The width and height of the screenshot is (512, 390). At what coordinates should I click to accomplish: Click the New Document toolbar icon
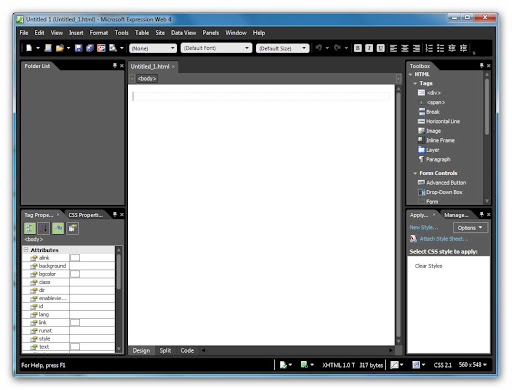pos(29,48)
